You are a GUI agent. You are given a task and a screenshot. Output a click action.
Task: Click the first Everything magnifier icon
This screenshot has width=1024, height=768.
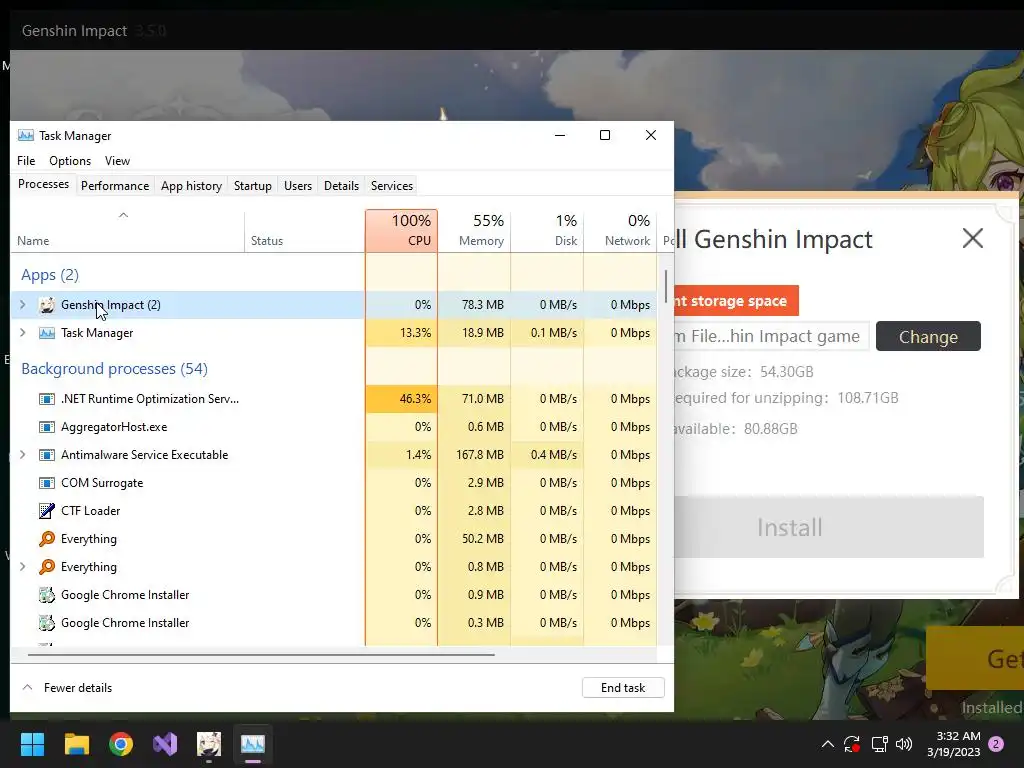[x=46, y=539]
